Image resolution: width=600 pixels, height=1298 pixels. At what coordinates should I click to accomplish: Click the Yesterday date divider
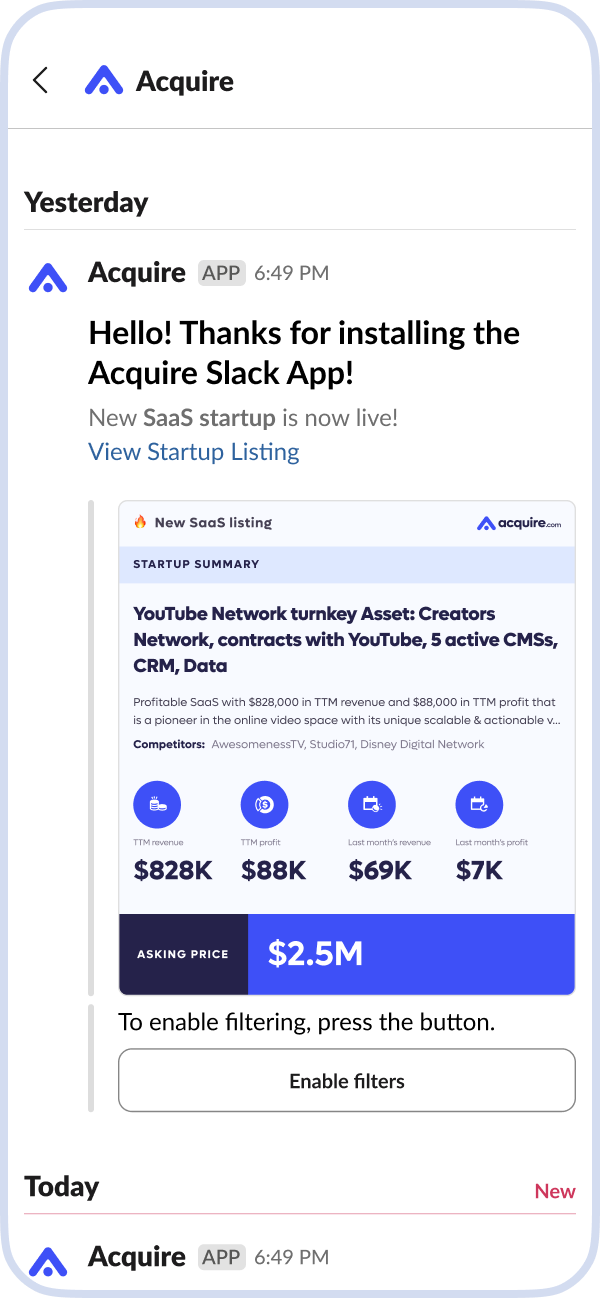click(x=86, y=202)
